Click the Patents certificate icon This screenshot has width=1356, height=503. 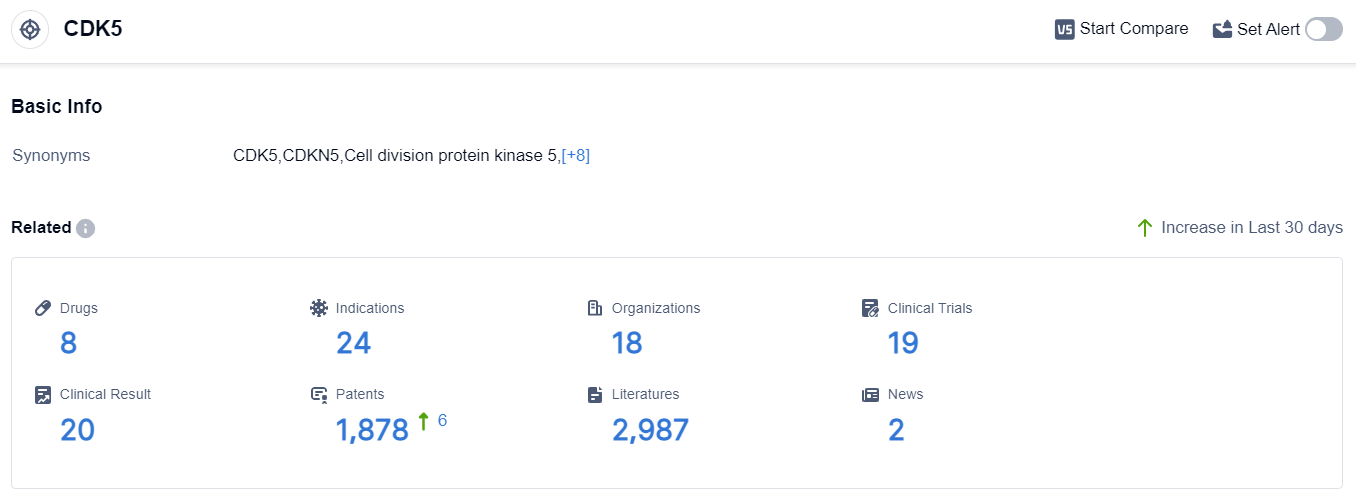pos(319,394)
